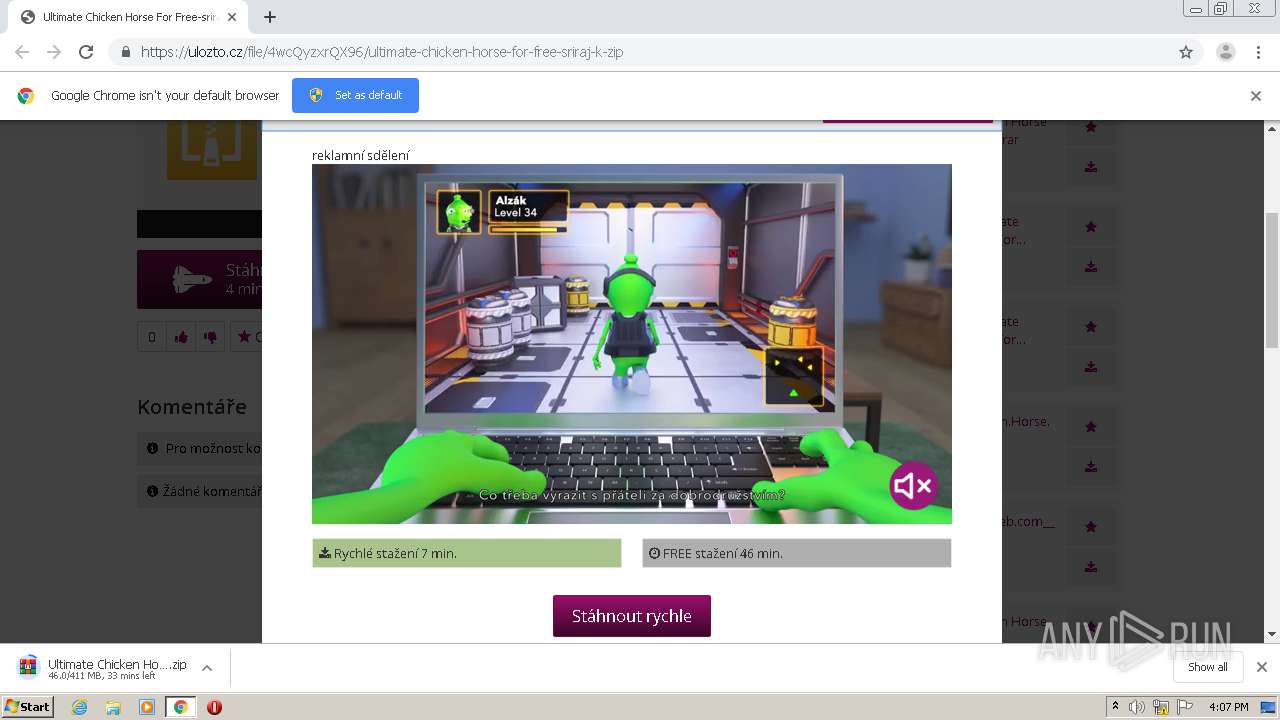Open the Chrome three-dot menu
The width and height of the screenshot is (1280, 720).
coord(1259,52)
